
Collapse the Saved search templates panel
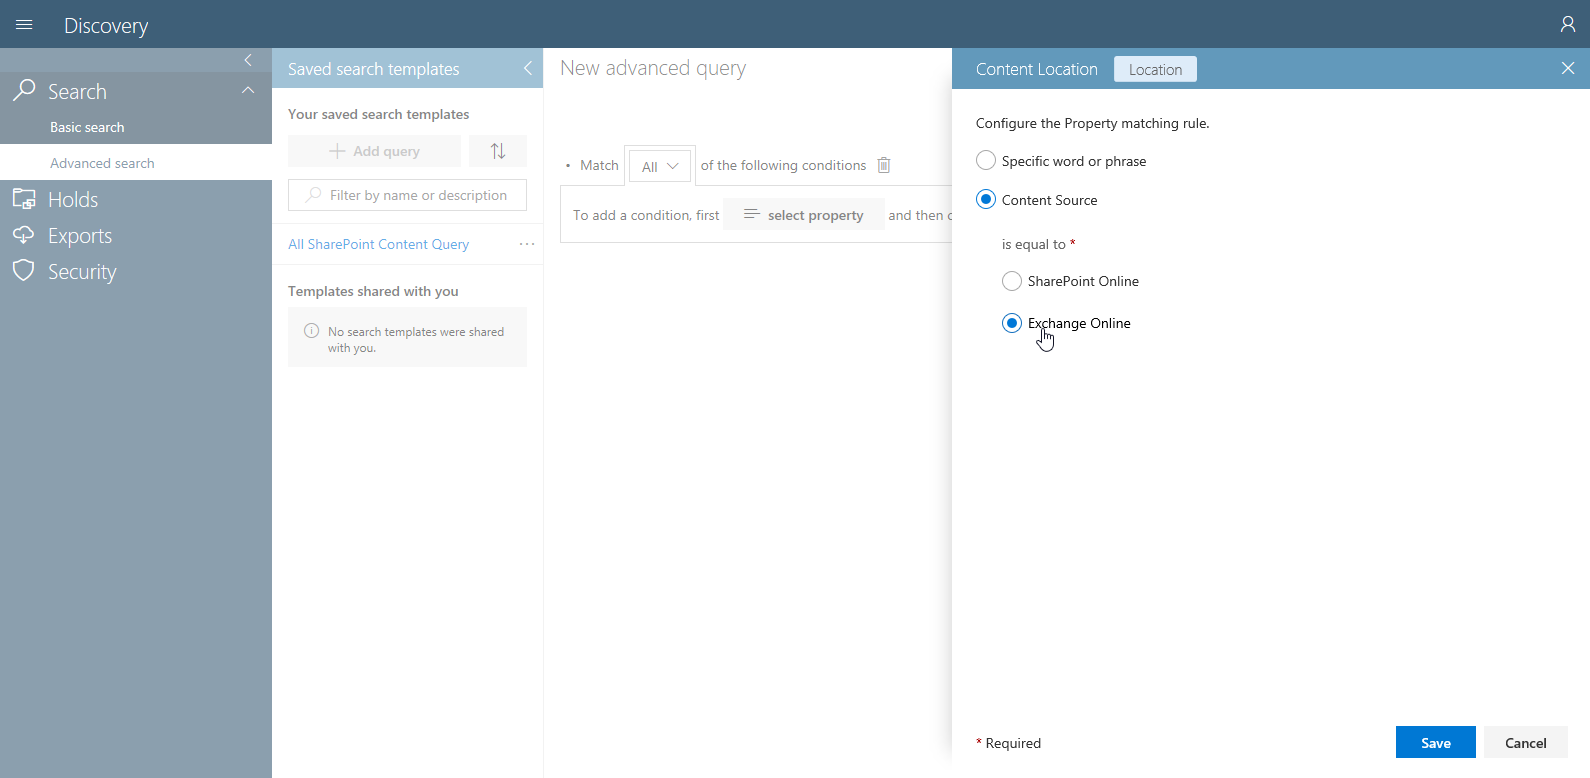click(x=528, y=68)
